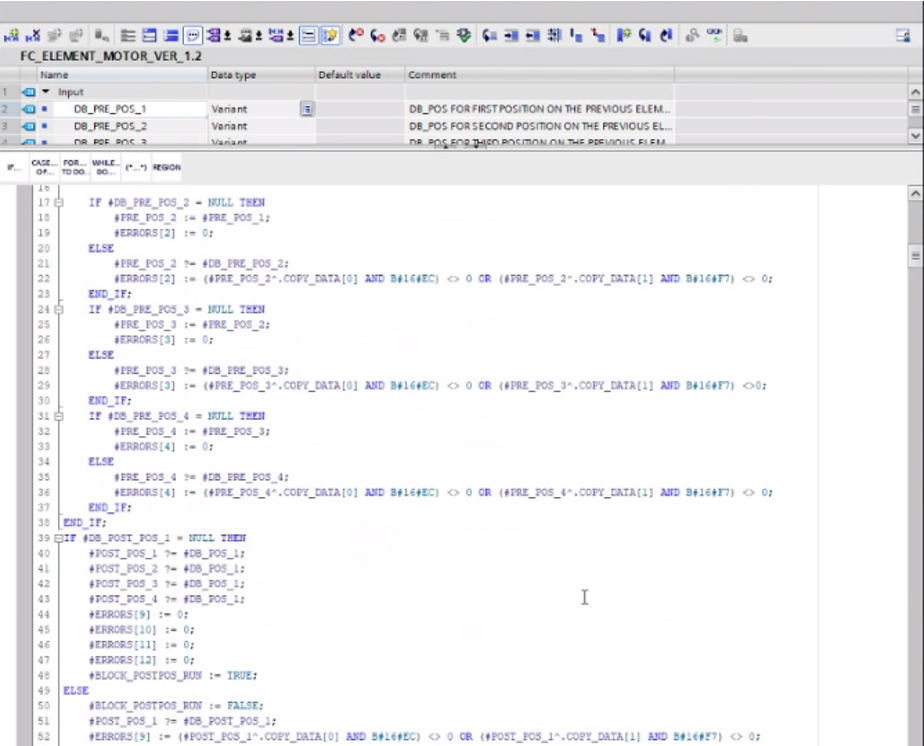924x746 pixels.
Task: Click the code editor scroll up arrow
Action: 915,193
